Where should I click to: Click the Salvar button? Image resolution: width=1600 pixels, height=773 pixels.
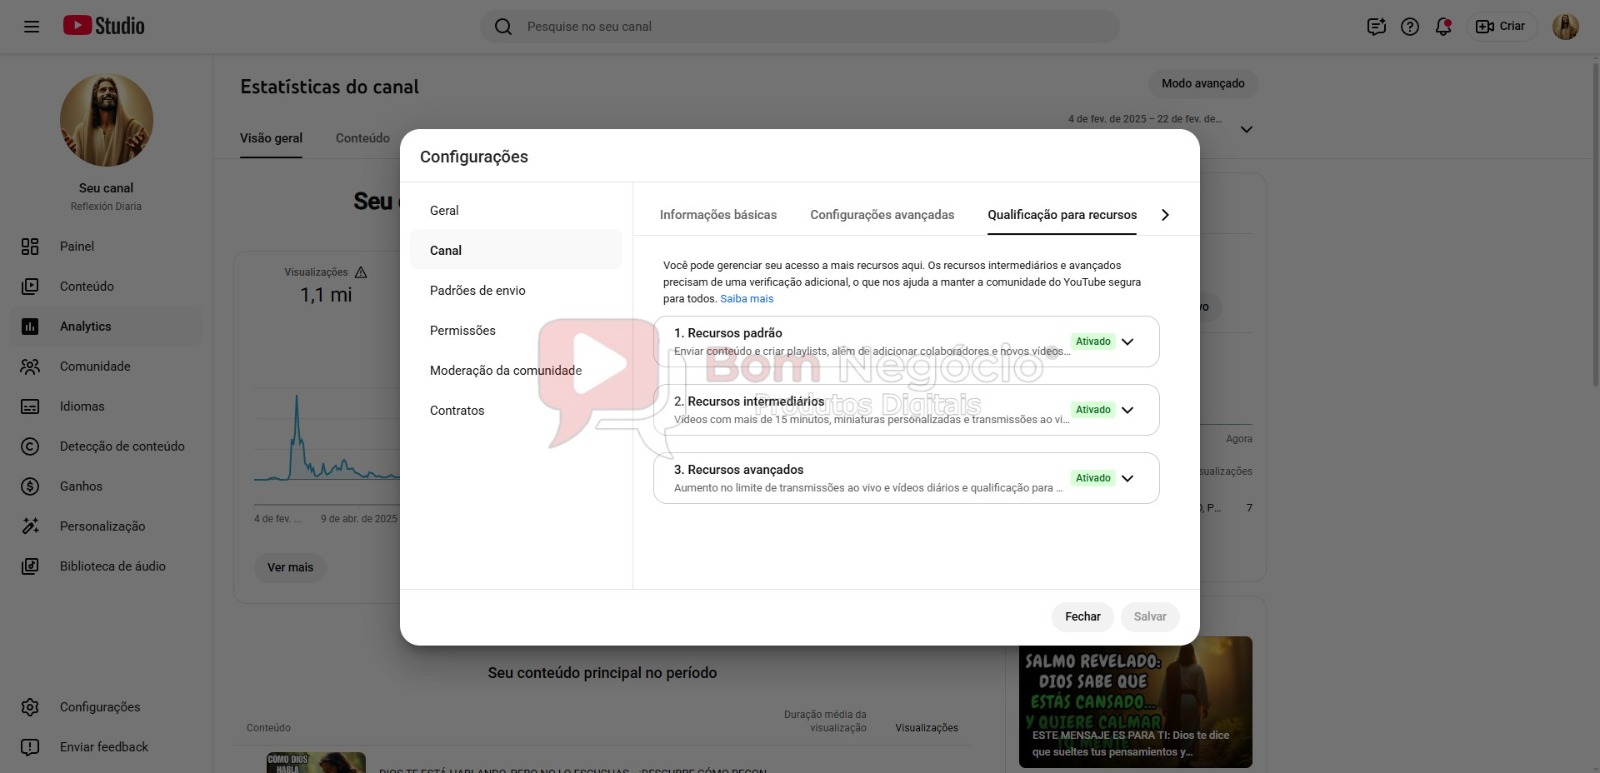coord(1150,616)
